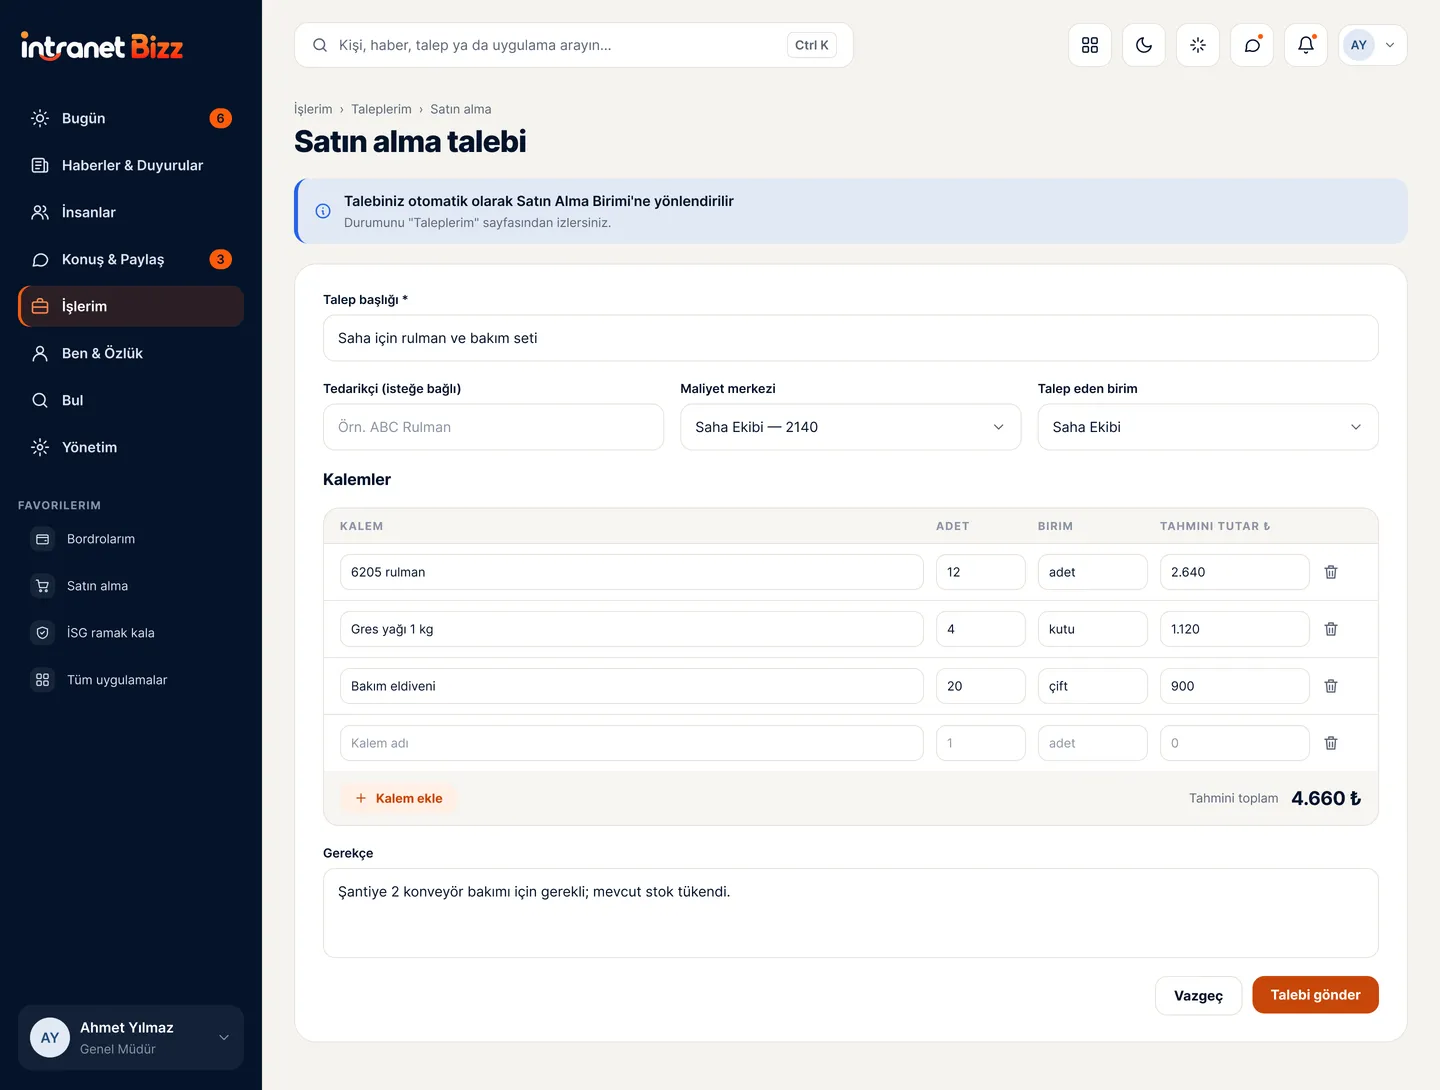This screenshot has width=1440, height=1090.
Task: Click the Talep başlığı input field
Action: coord(851,338)
